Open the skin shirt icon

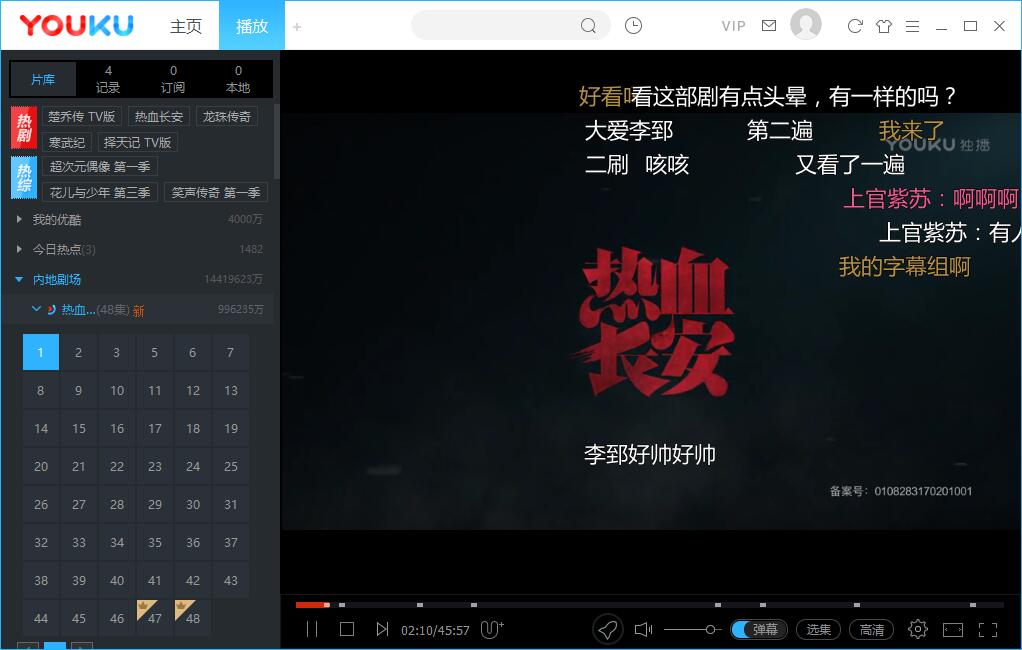[x=884, y=26]
